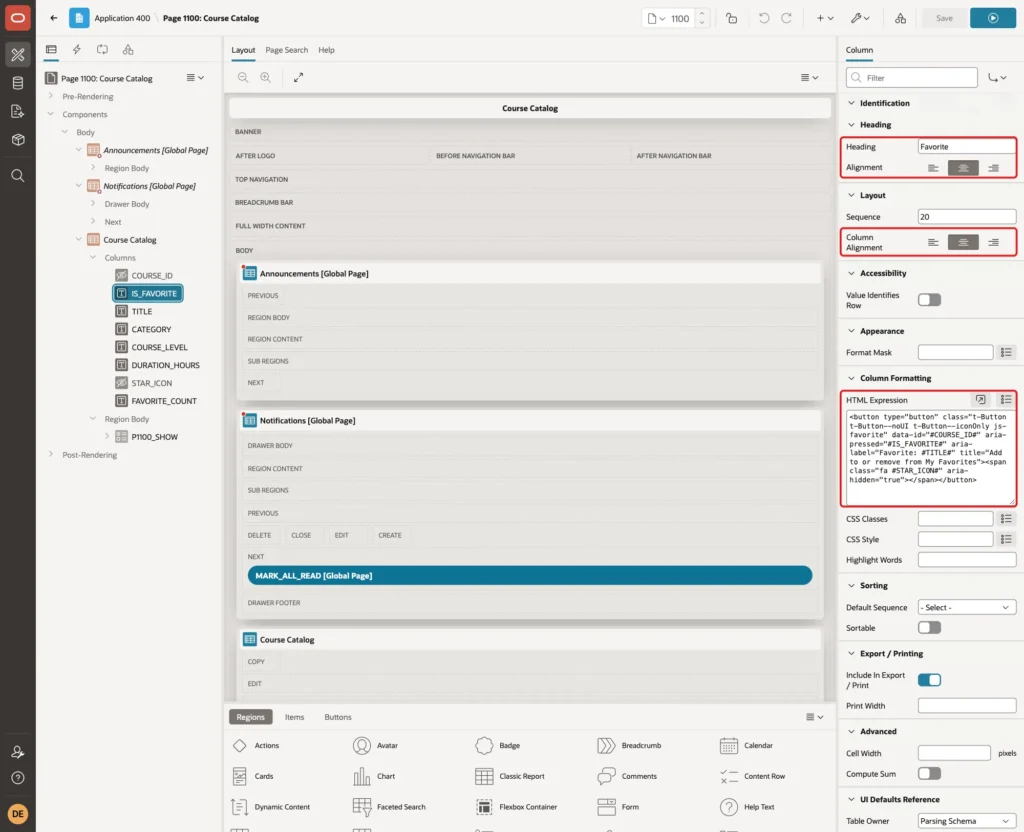The image size is (1024, 832).
Task: Open the Default Sequence dropdown
Action: pyautogui.click(x=967, y=607)
